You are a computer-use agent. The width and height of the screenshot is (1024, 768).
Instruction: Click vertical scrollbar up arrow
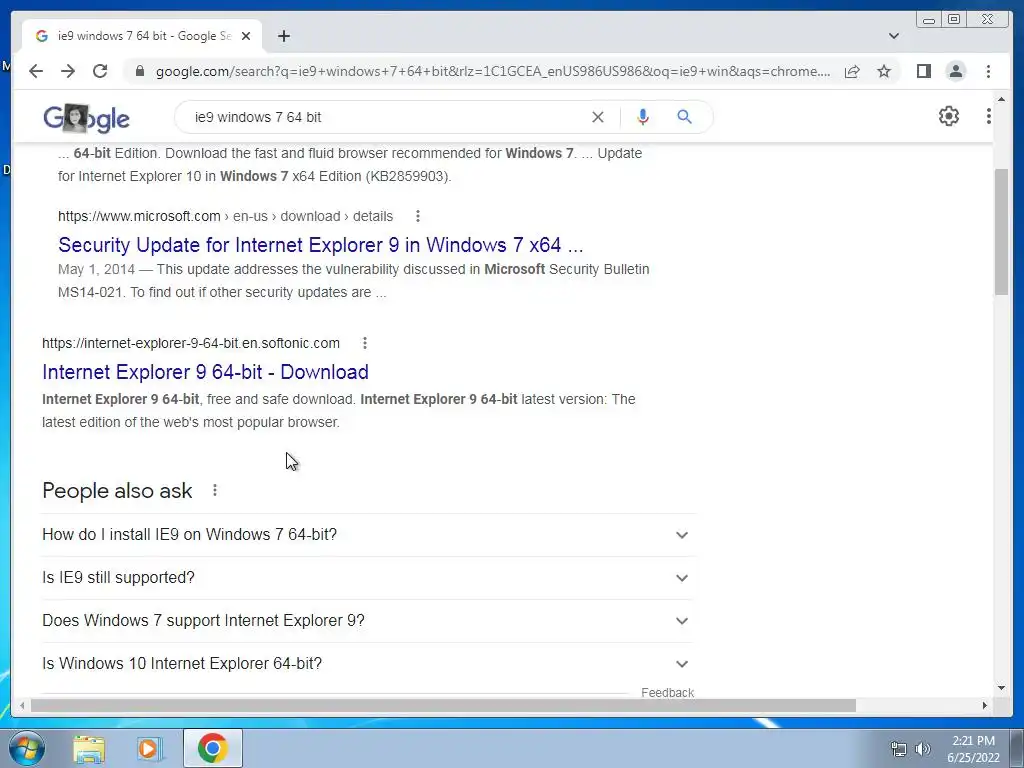1001,99
